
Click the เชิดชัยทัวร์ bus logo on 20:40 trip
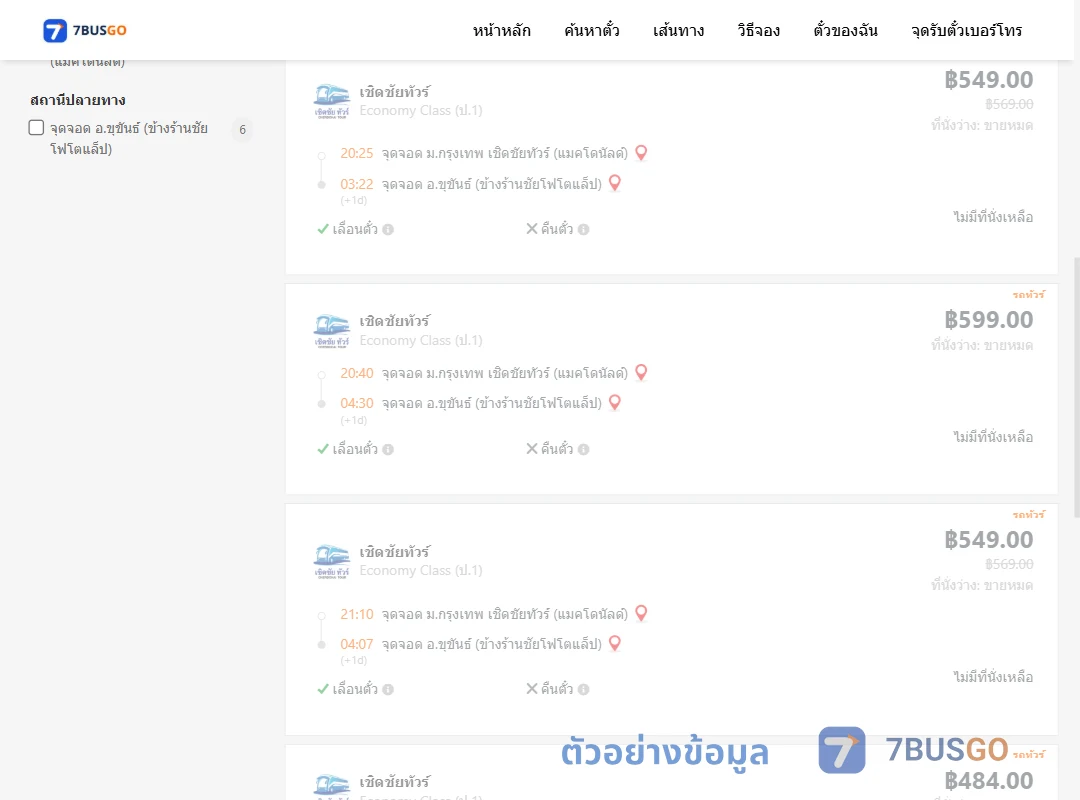[x=332, y=331]
